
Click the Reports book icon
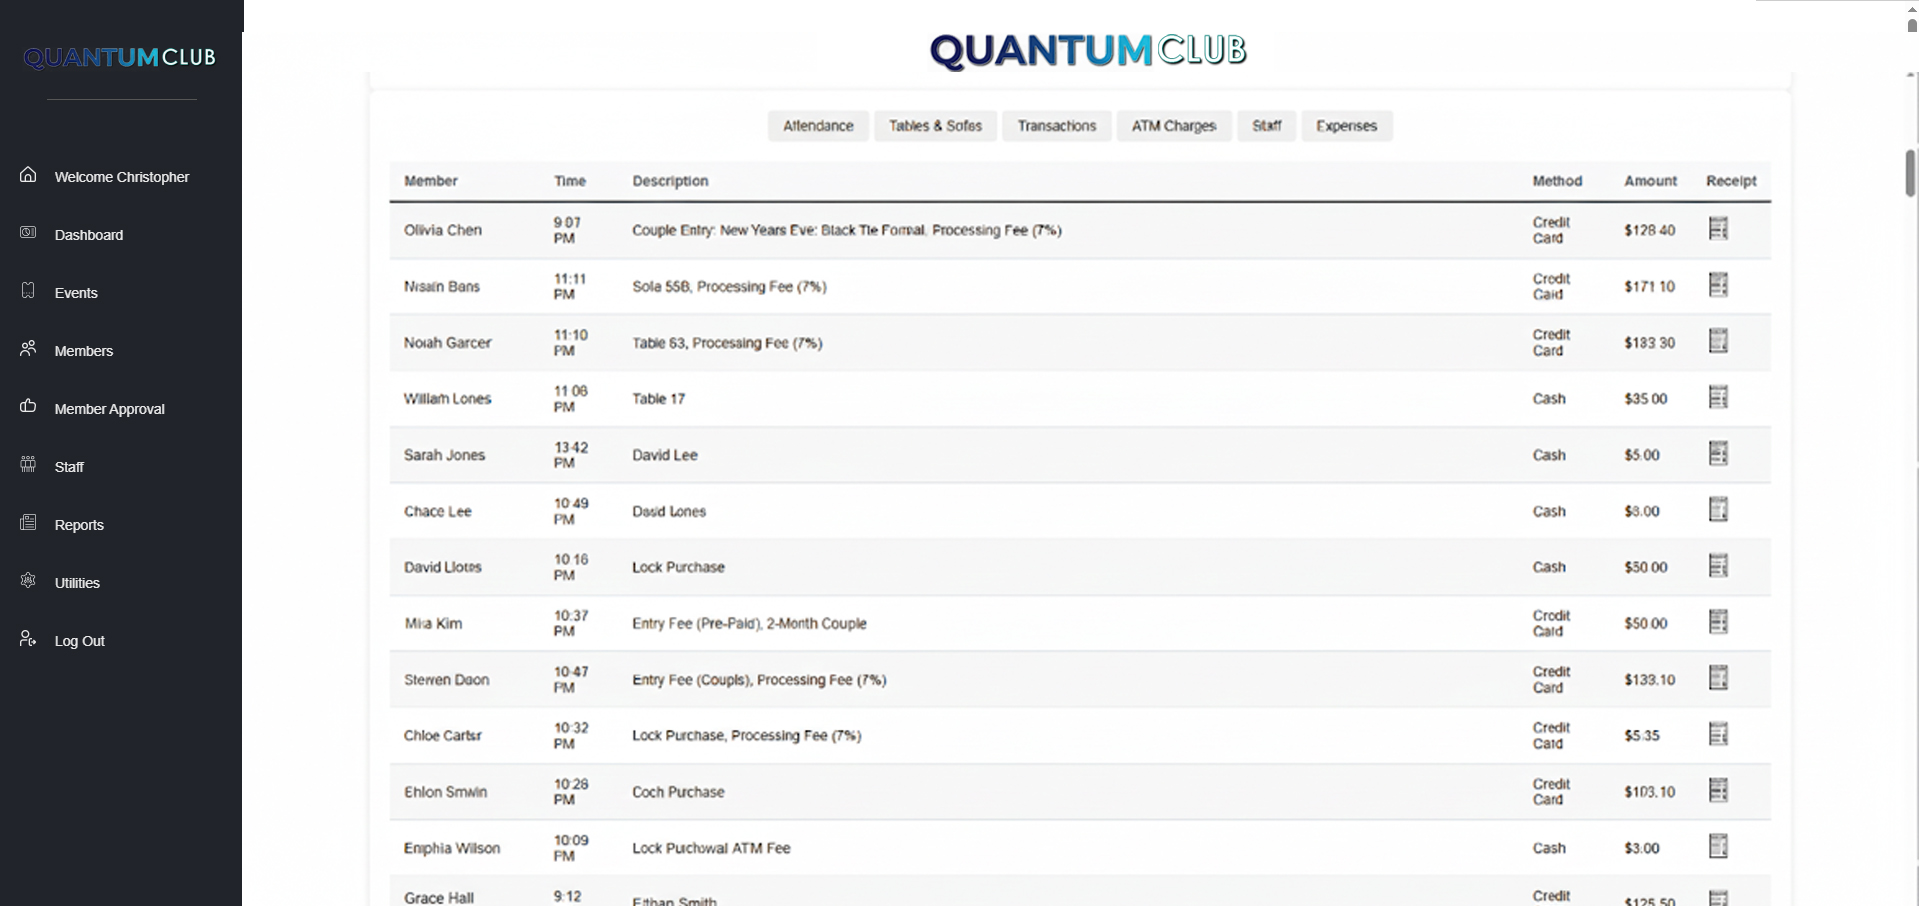(x=27, y=522)
